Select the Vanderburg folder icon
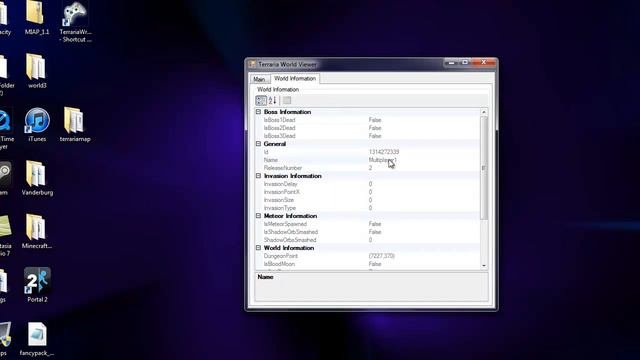Image resolution: width=640 pixels, height=360 pixels. pyautogui.click(x=37, y=178)
